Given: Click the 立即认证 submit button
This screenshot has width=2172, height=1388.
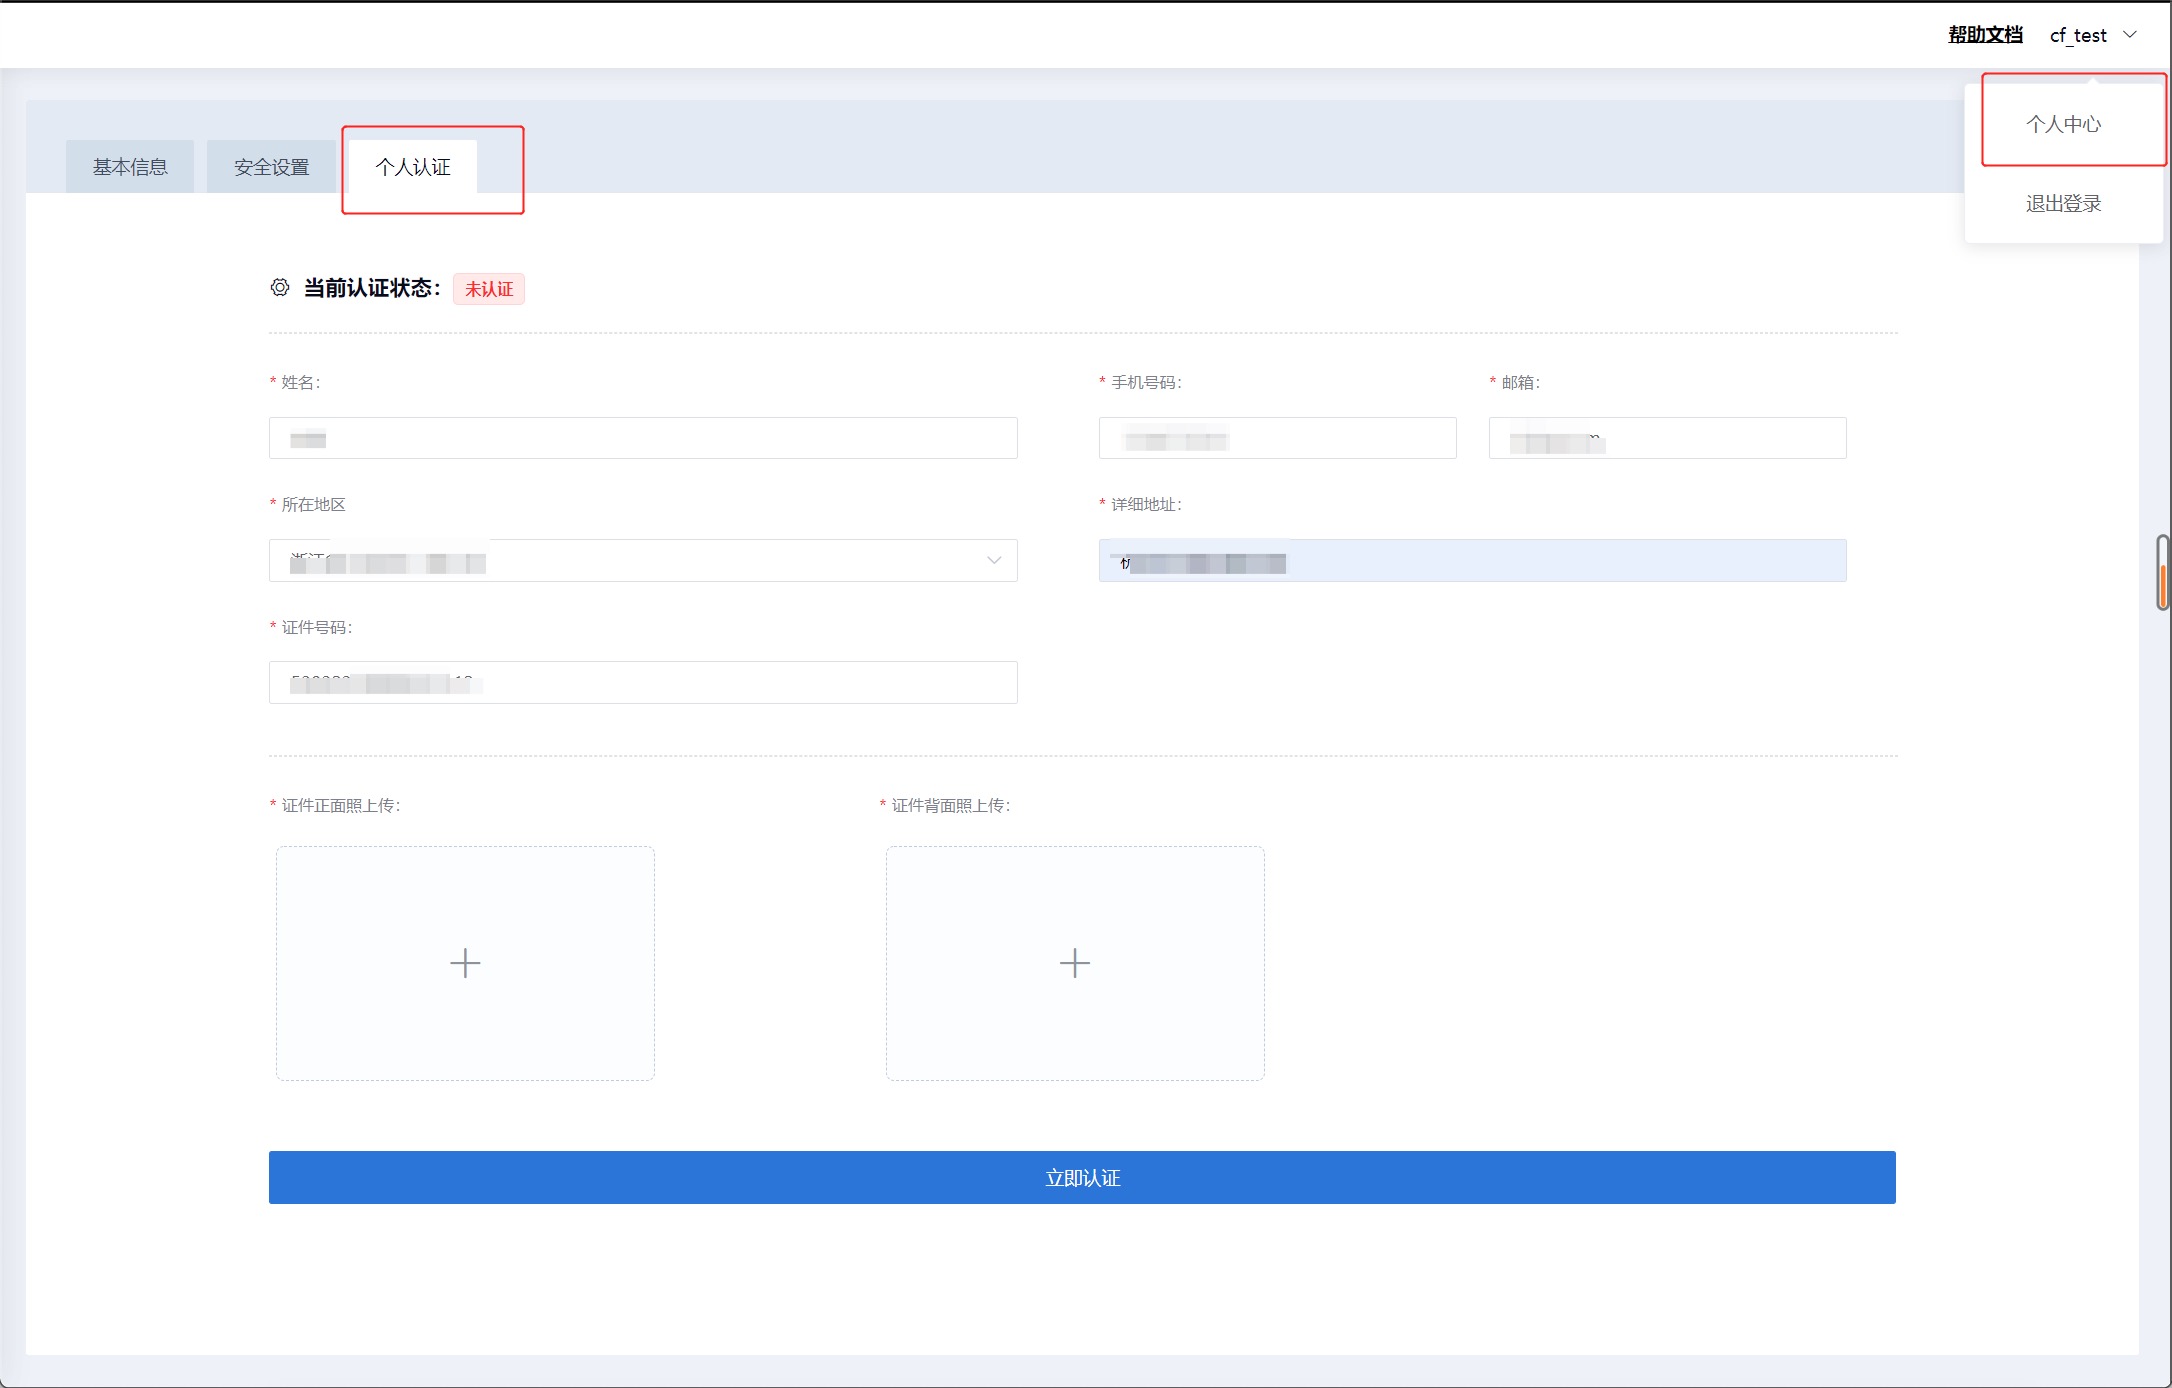Looking at the screenshot, I should [x=1082, y=1178].
